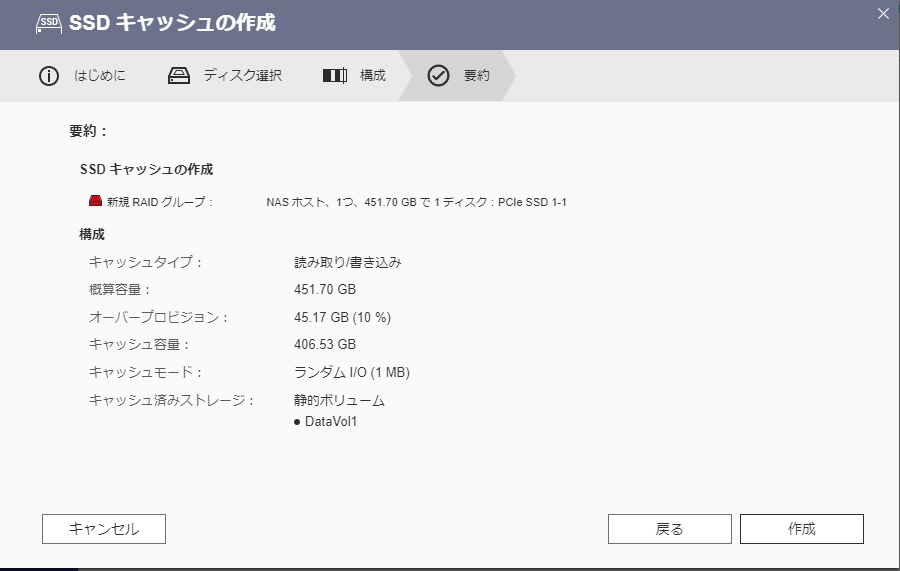Close the SSD cache creation dialog
This screenshot has width=900, height=571.
click(x=882, y=13)
